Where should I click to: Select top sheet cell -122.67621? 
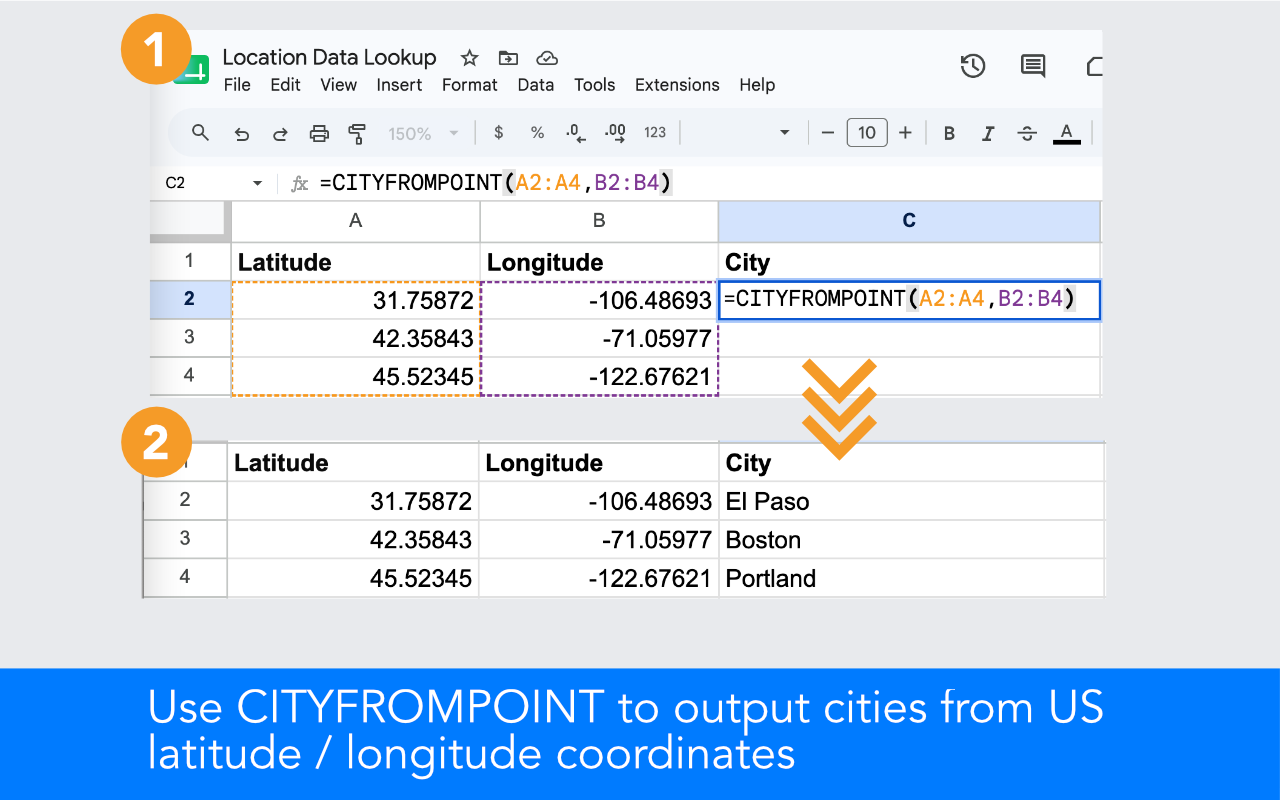[599, 376]
